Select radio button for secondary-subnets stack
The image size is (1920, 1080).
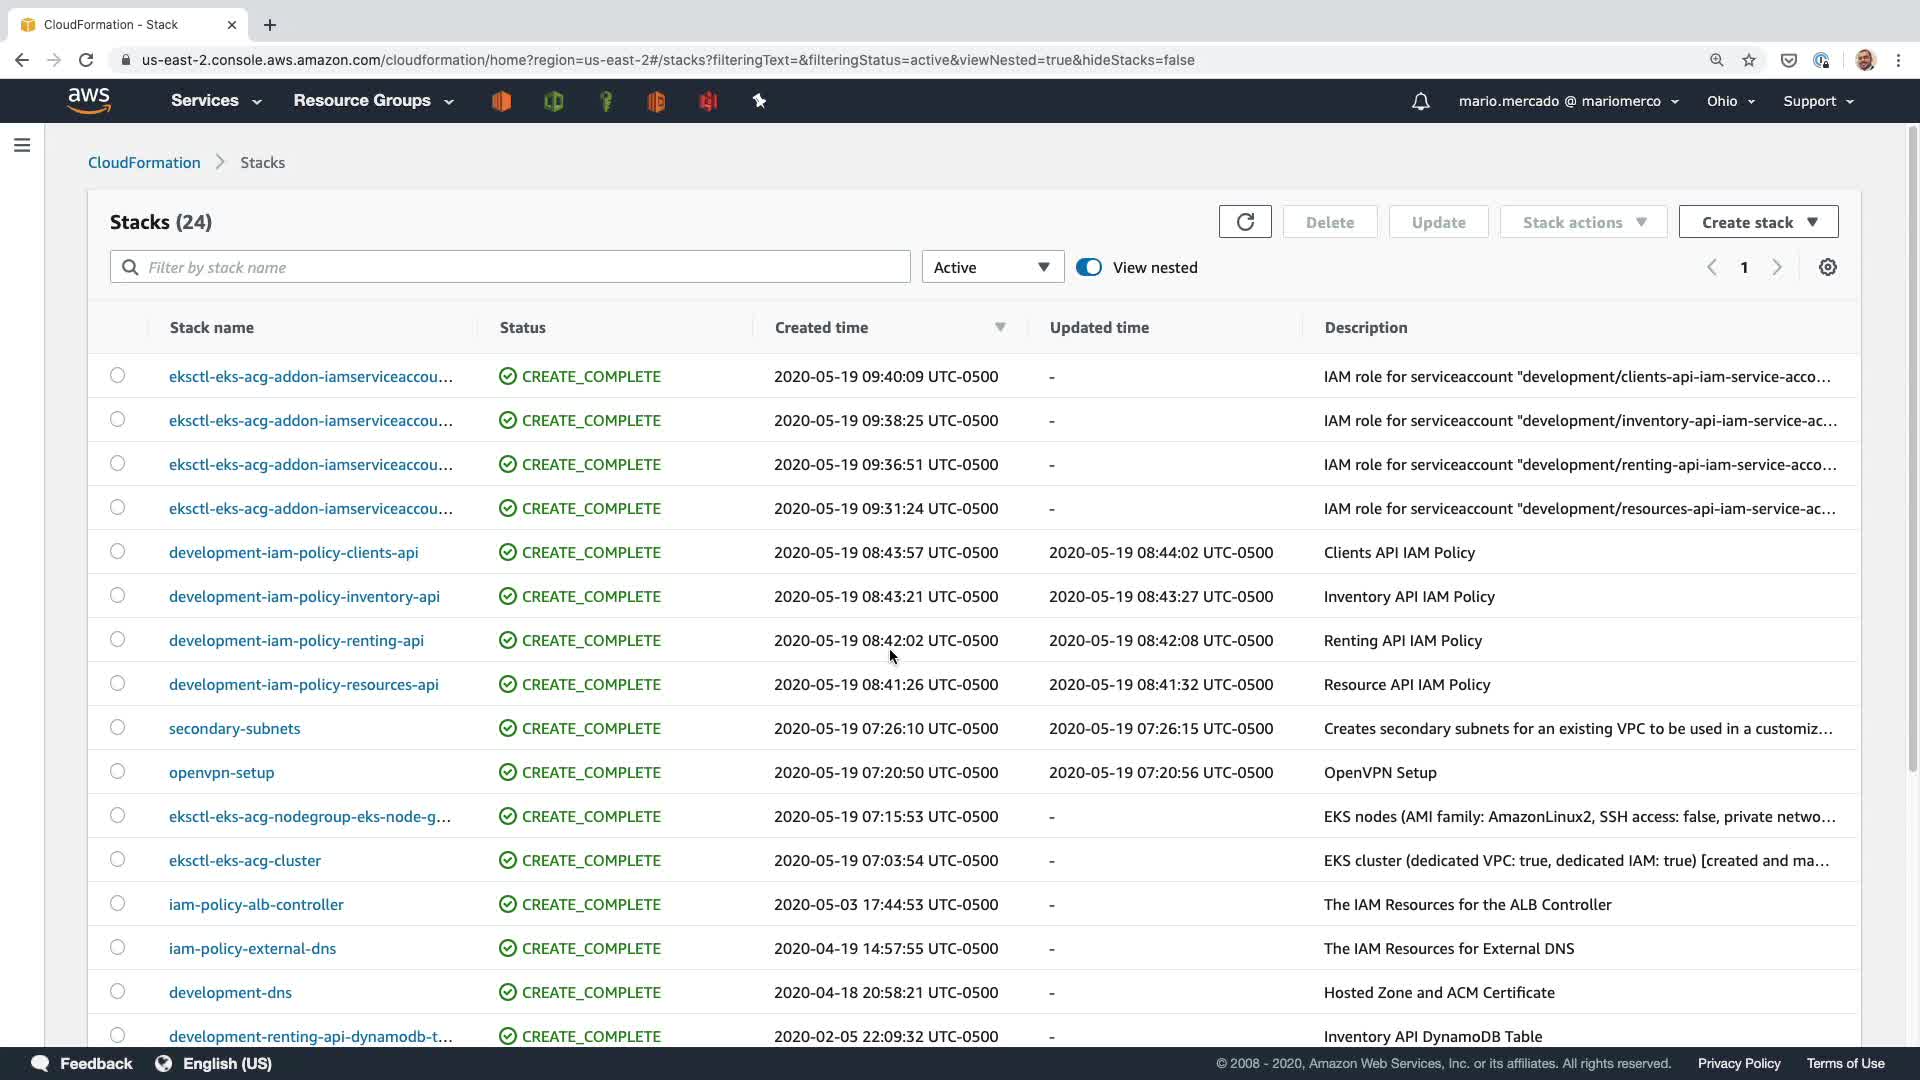[118, 727]
